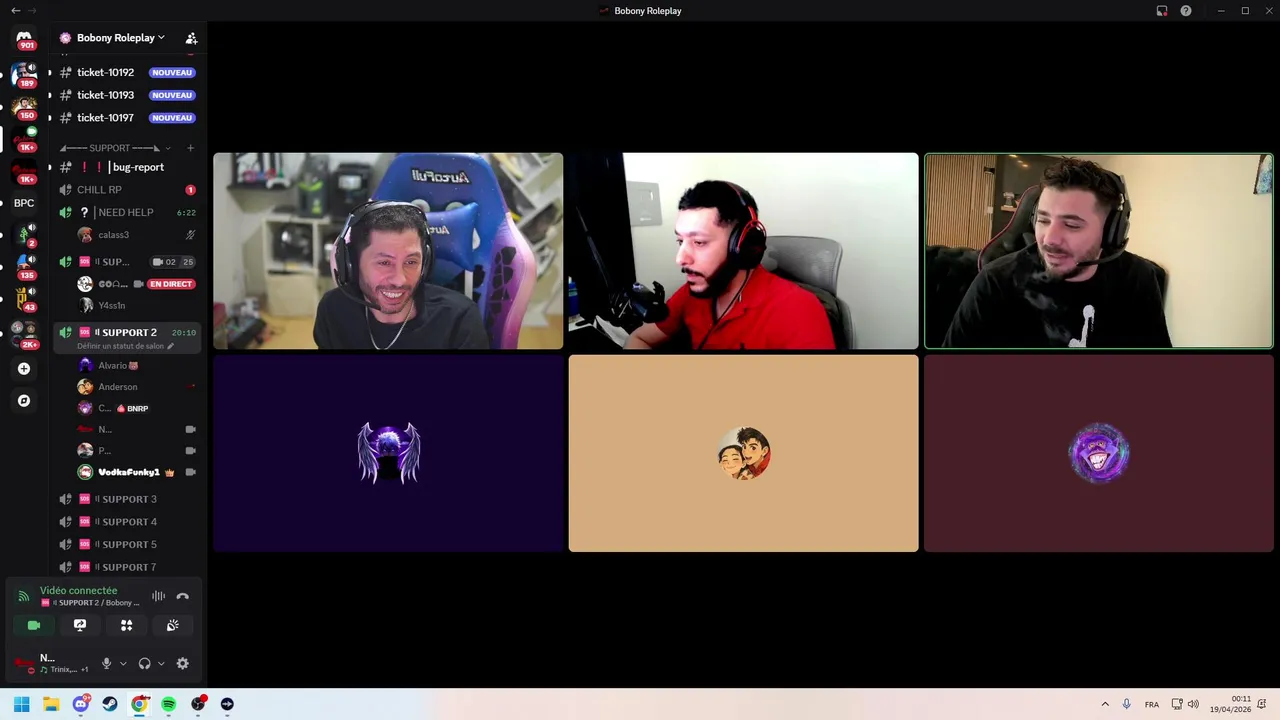Open the ticket-10197 channel
Image resolution: width=1280 pixels, height=720 pixels.
127,118
